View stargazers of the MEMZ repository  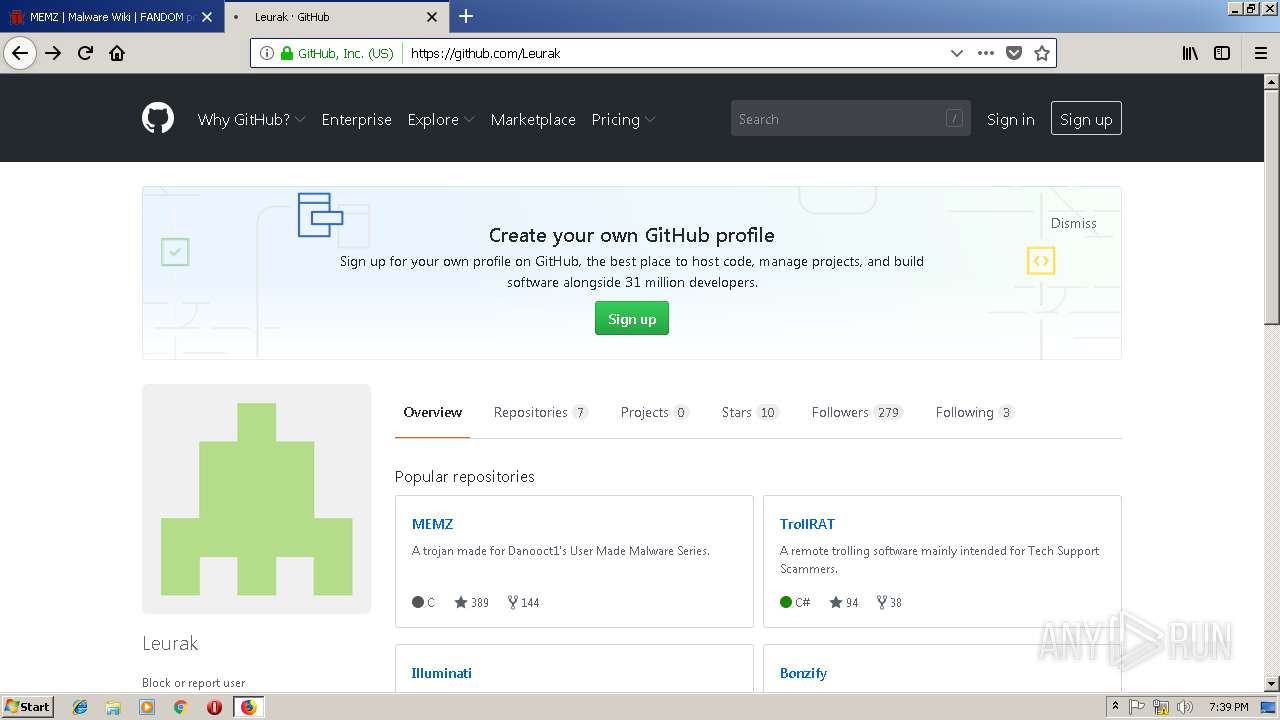tap(471, 602)
